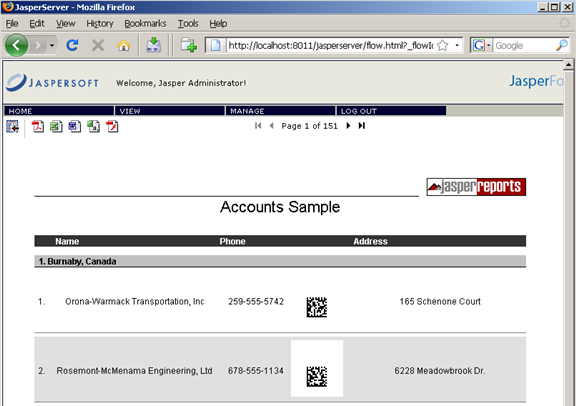Viewport: 576px width, 406px height.
Task: Click the vertical scrollbar up arrow
Action: pyautogui.click(x=568, y=65)
